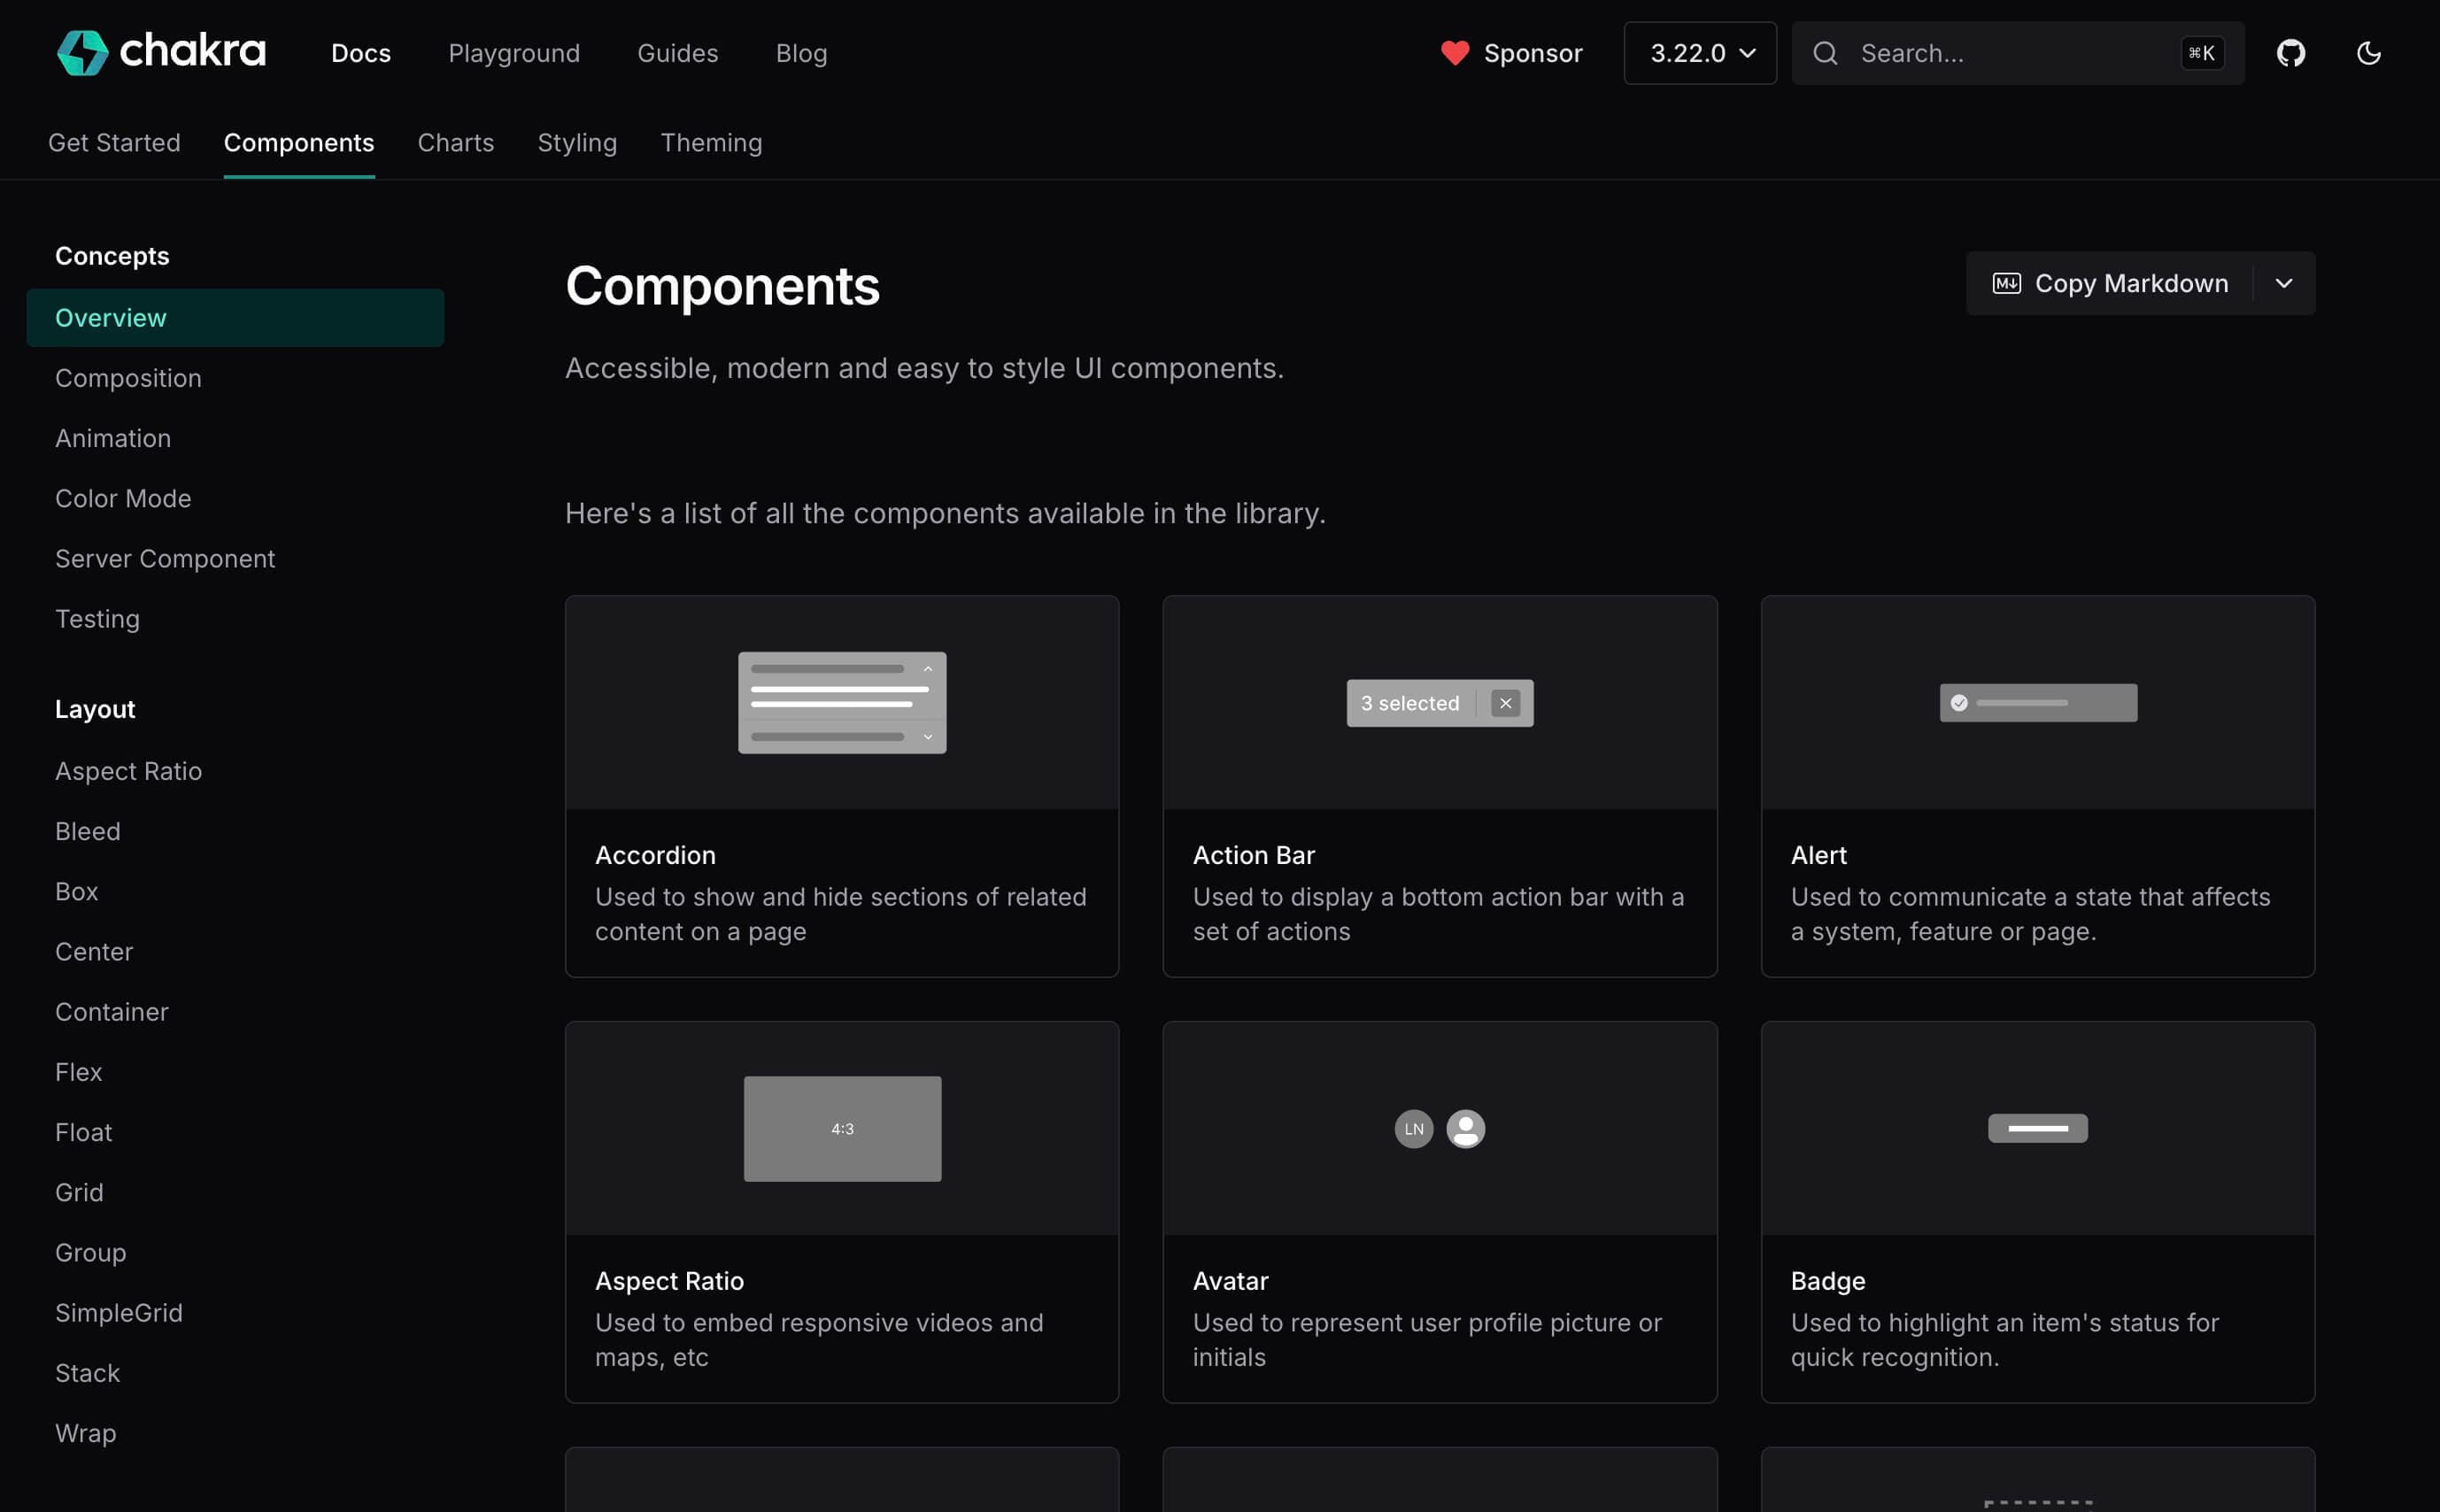2440x1512 pixels.
Task: Click the 'Layout' sidebar heading
Action: [x=95, y=709]
